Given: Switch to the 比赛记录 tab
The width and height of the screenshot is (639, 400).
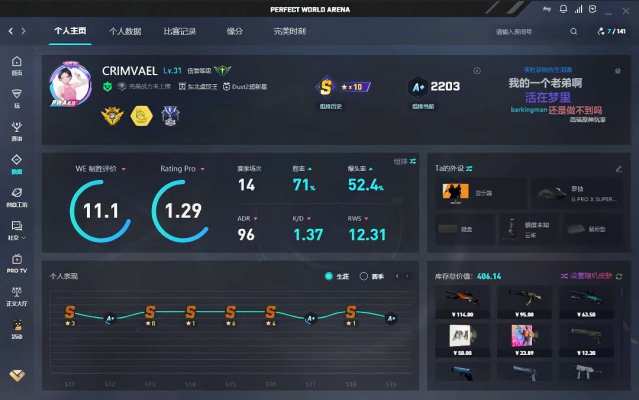Looking at the screenshot, I should [180, 31].
